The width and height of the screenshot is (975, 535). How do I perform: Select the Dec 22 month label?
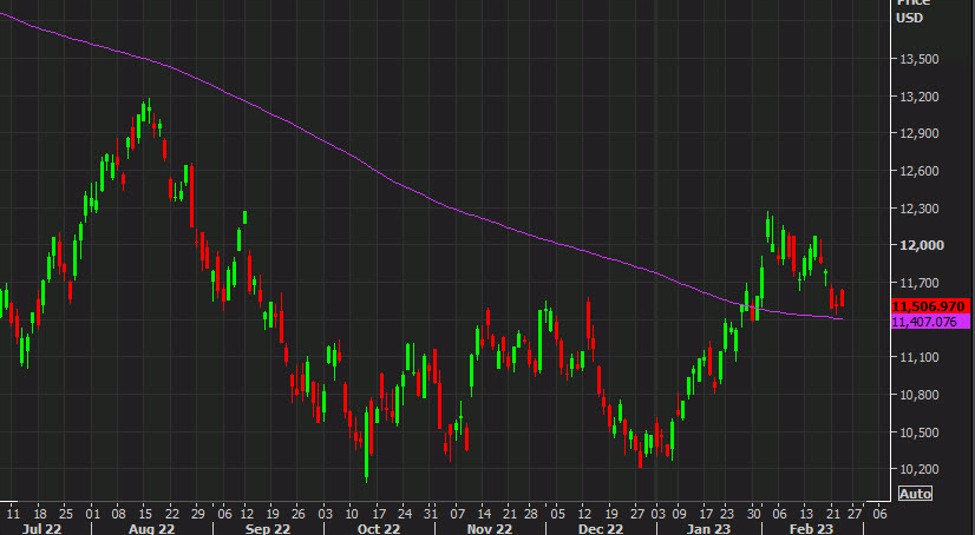601,529
